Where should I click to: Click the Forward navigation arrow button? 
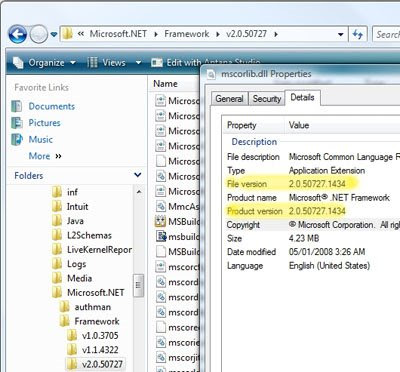tap(39, 34)
